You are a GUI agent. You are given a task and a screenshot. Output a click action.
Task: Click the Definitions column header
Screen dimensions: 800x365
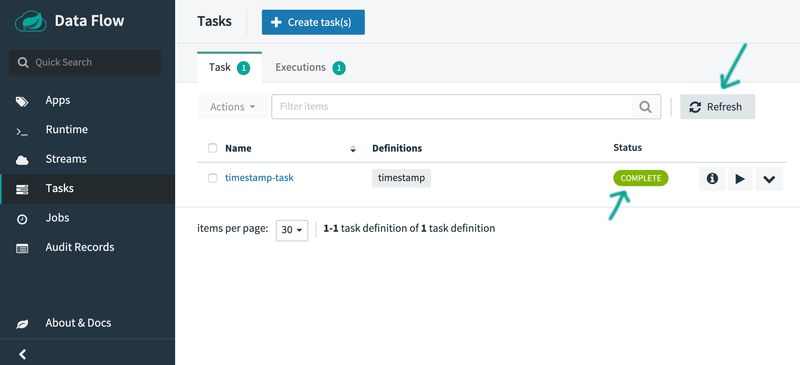(397, 148)
